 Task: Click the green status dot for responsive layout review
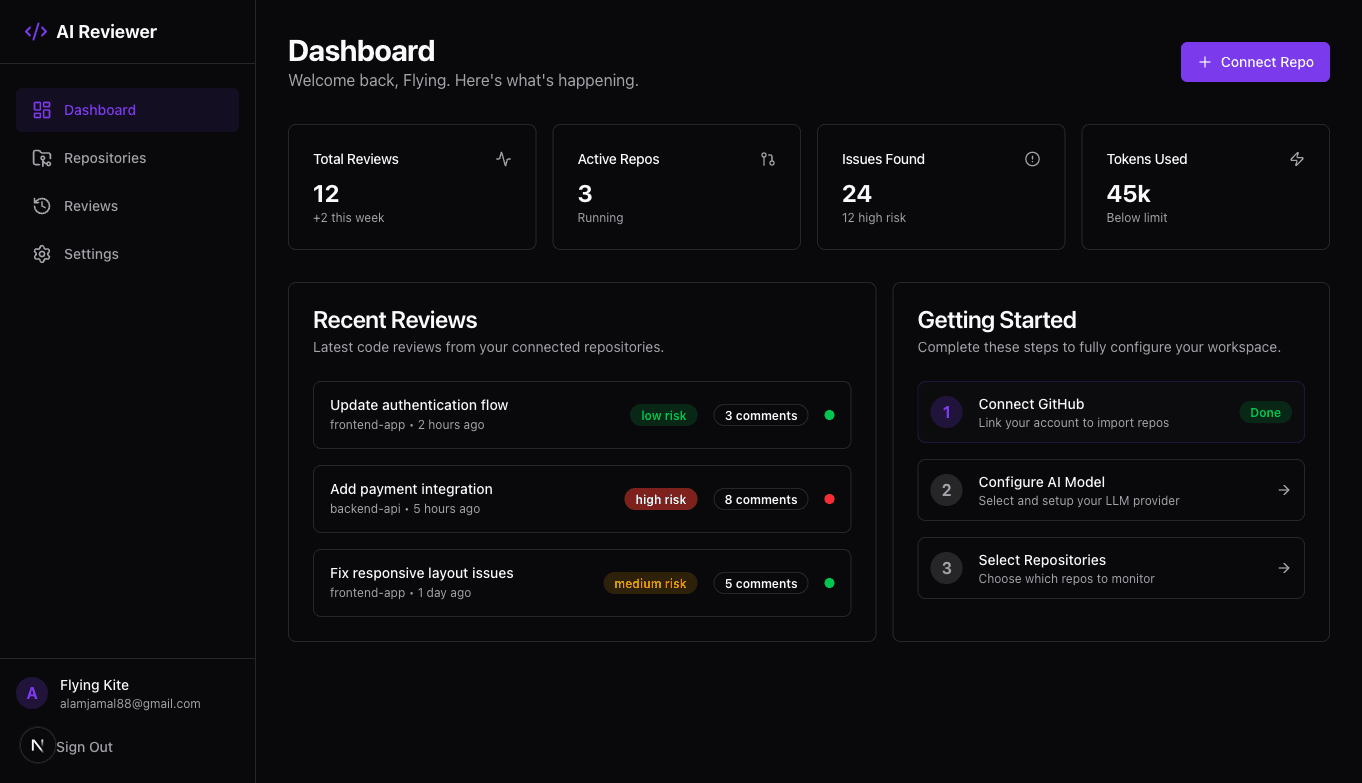point(829,583)
